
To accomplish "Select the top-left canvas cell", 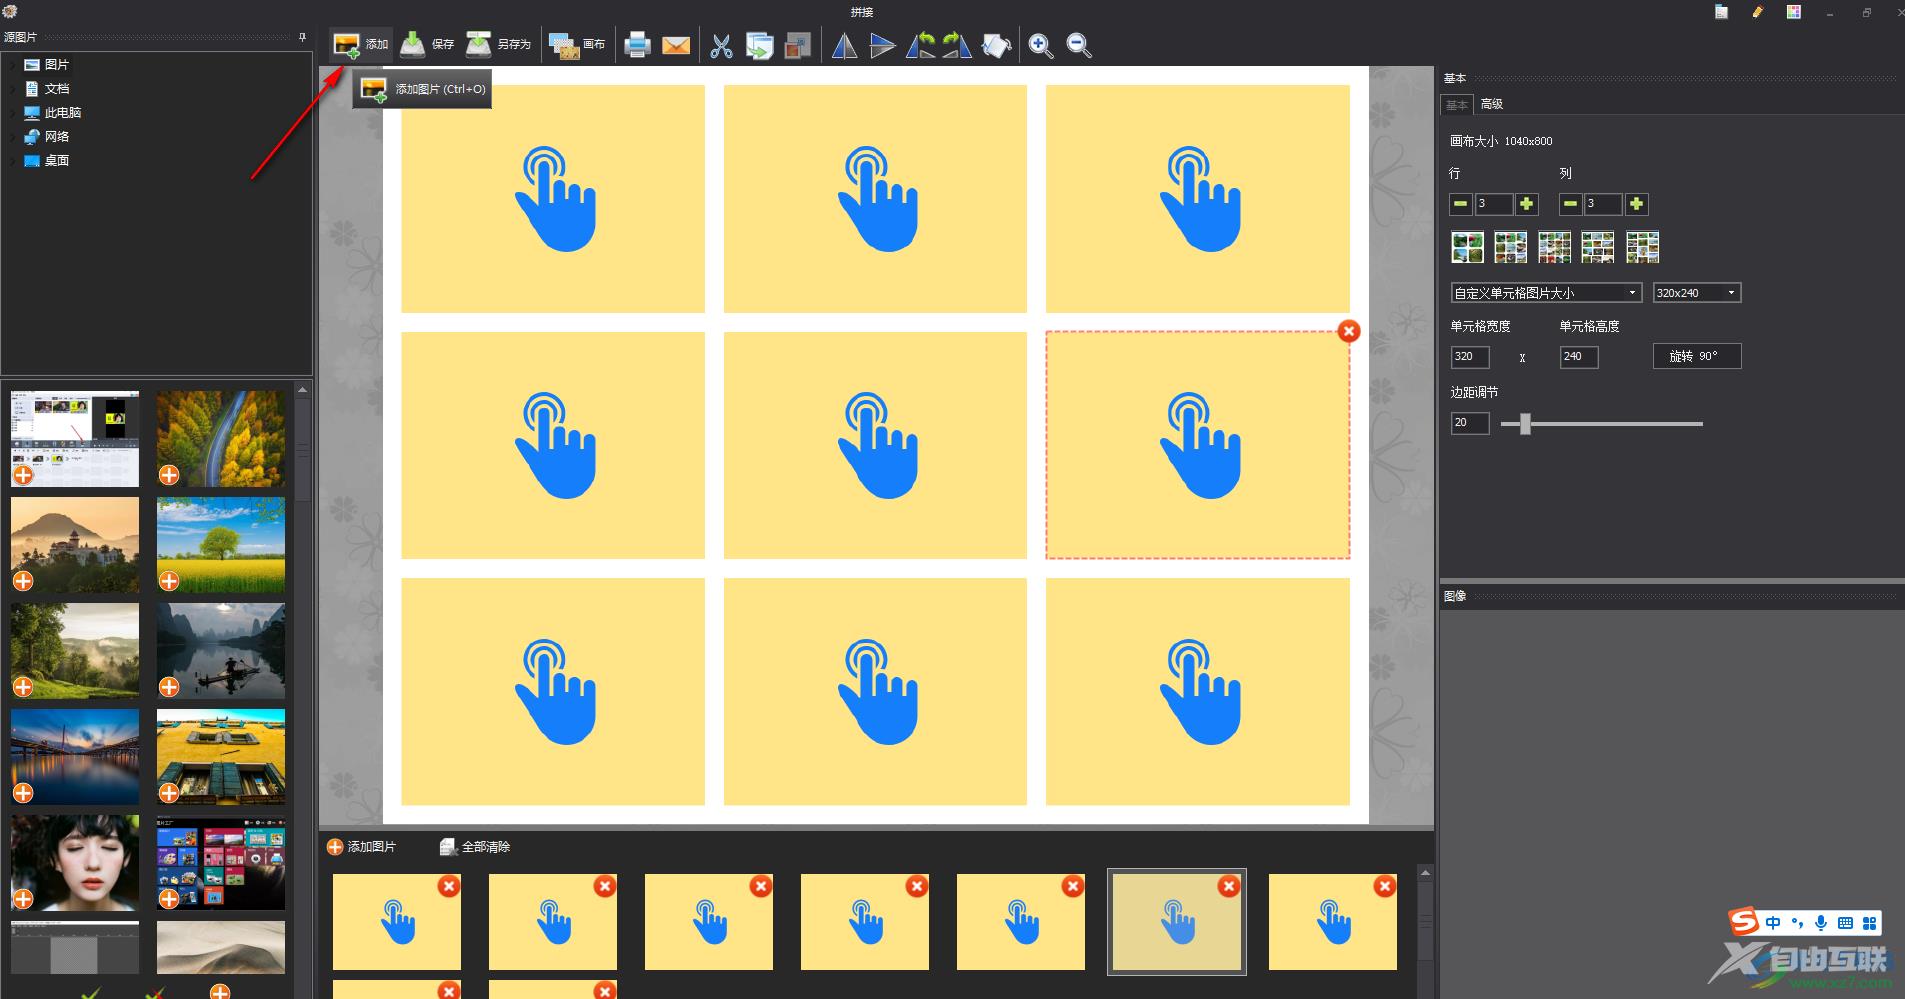I will [x=553, y=199].
